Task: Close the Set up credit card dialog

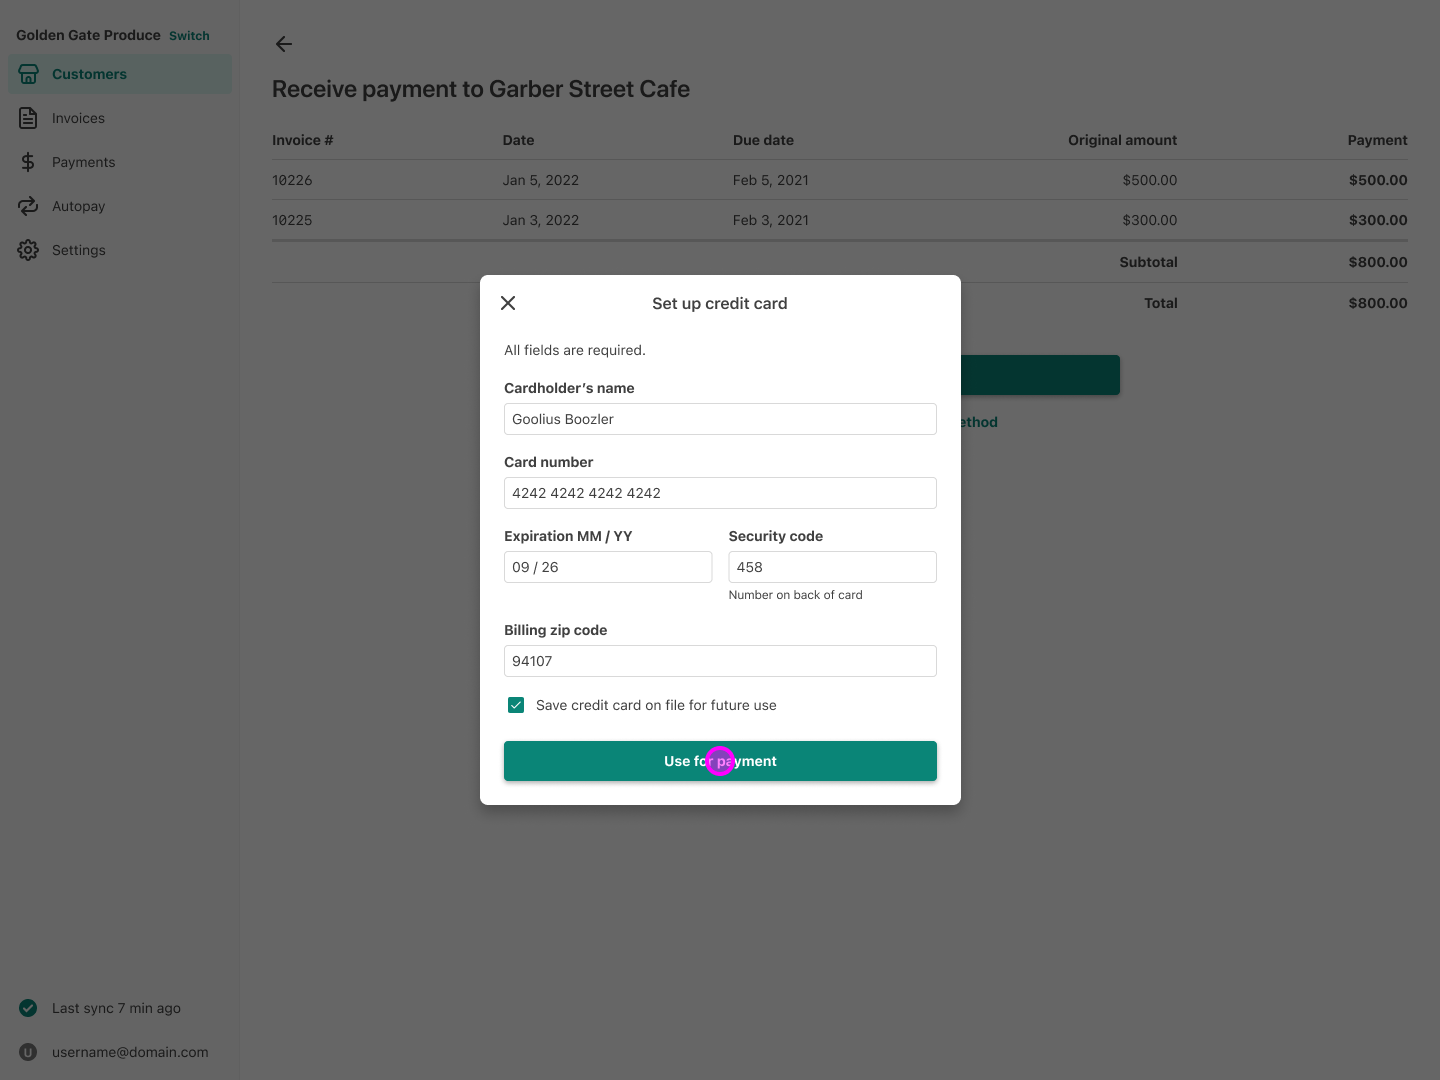Action: 508,303
